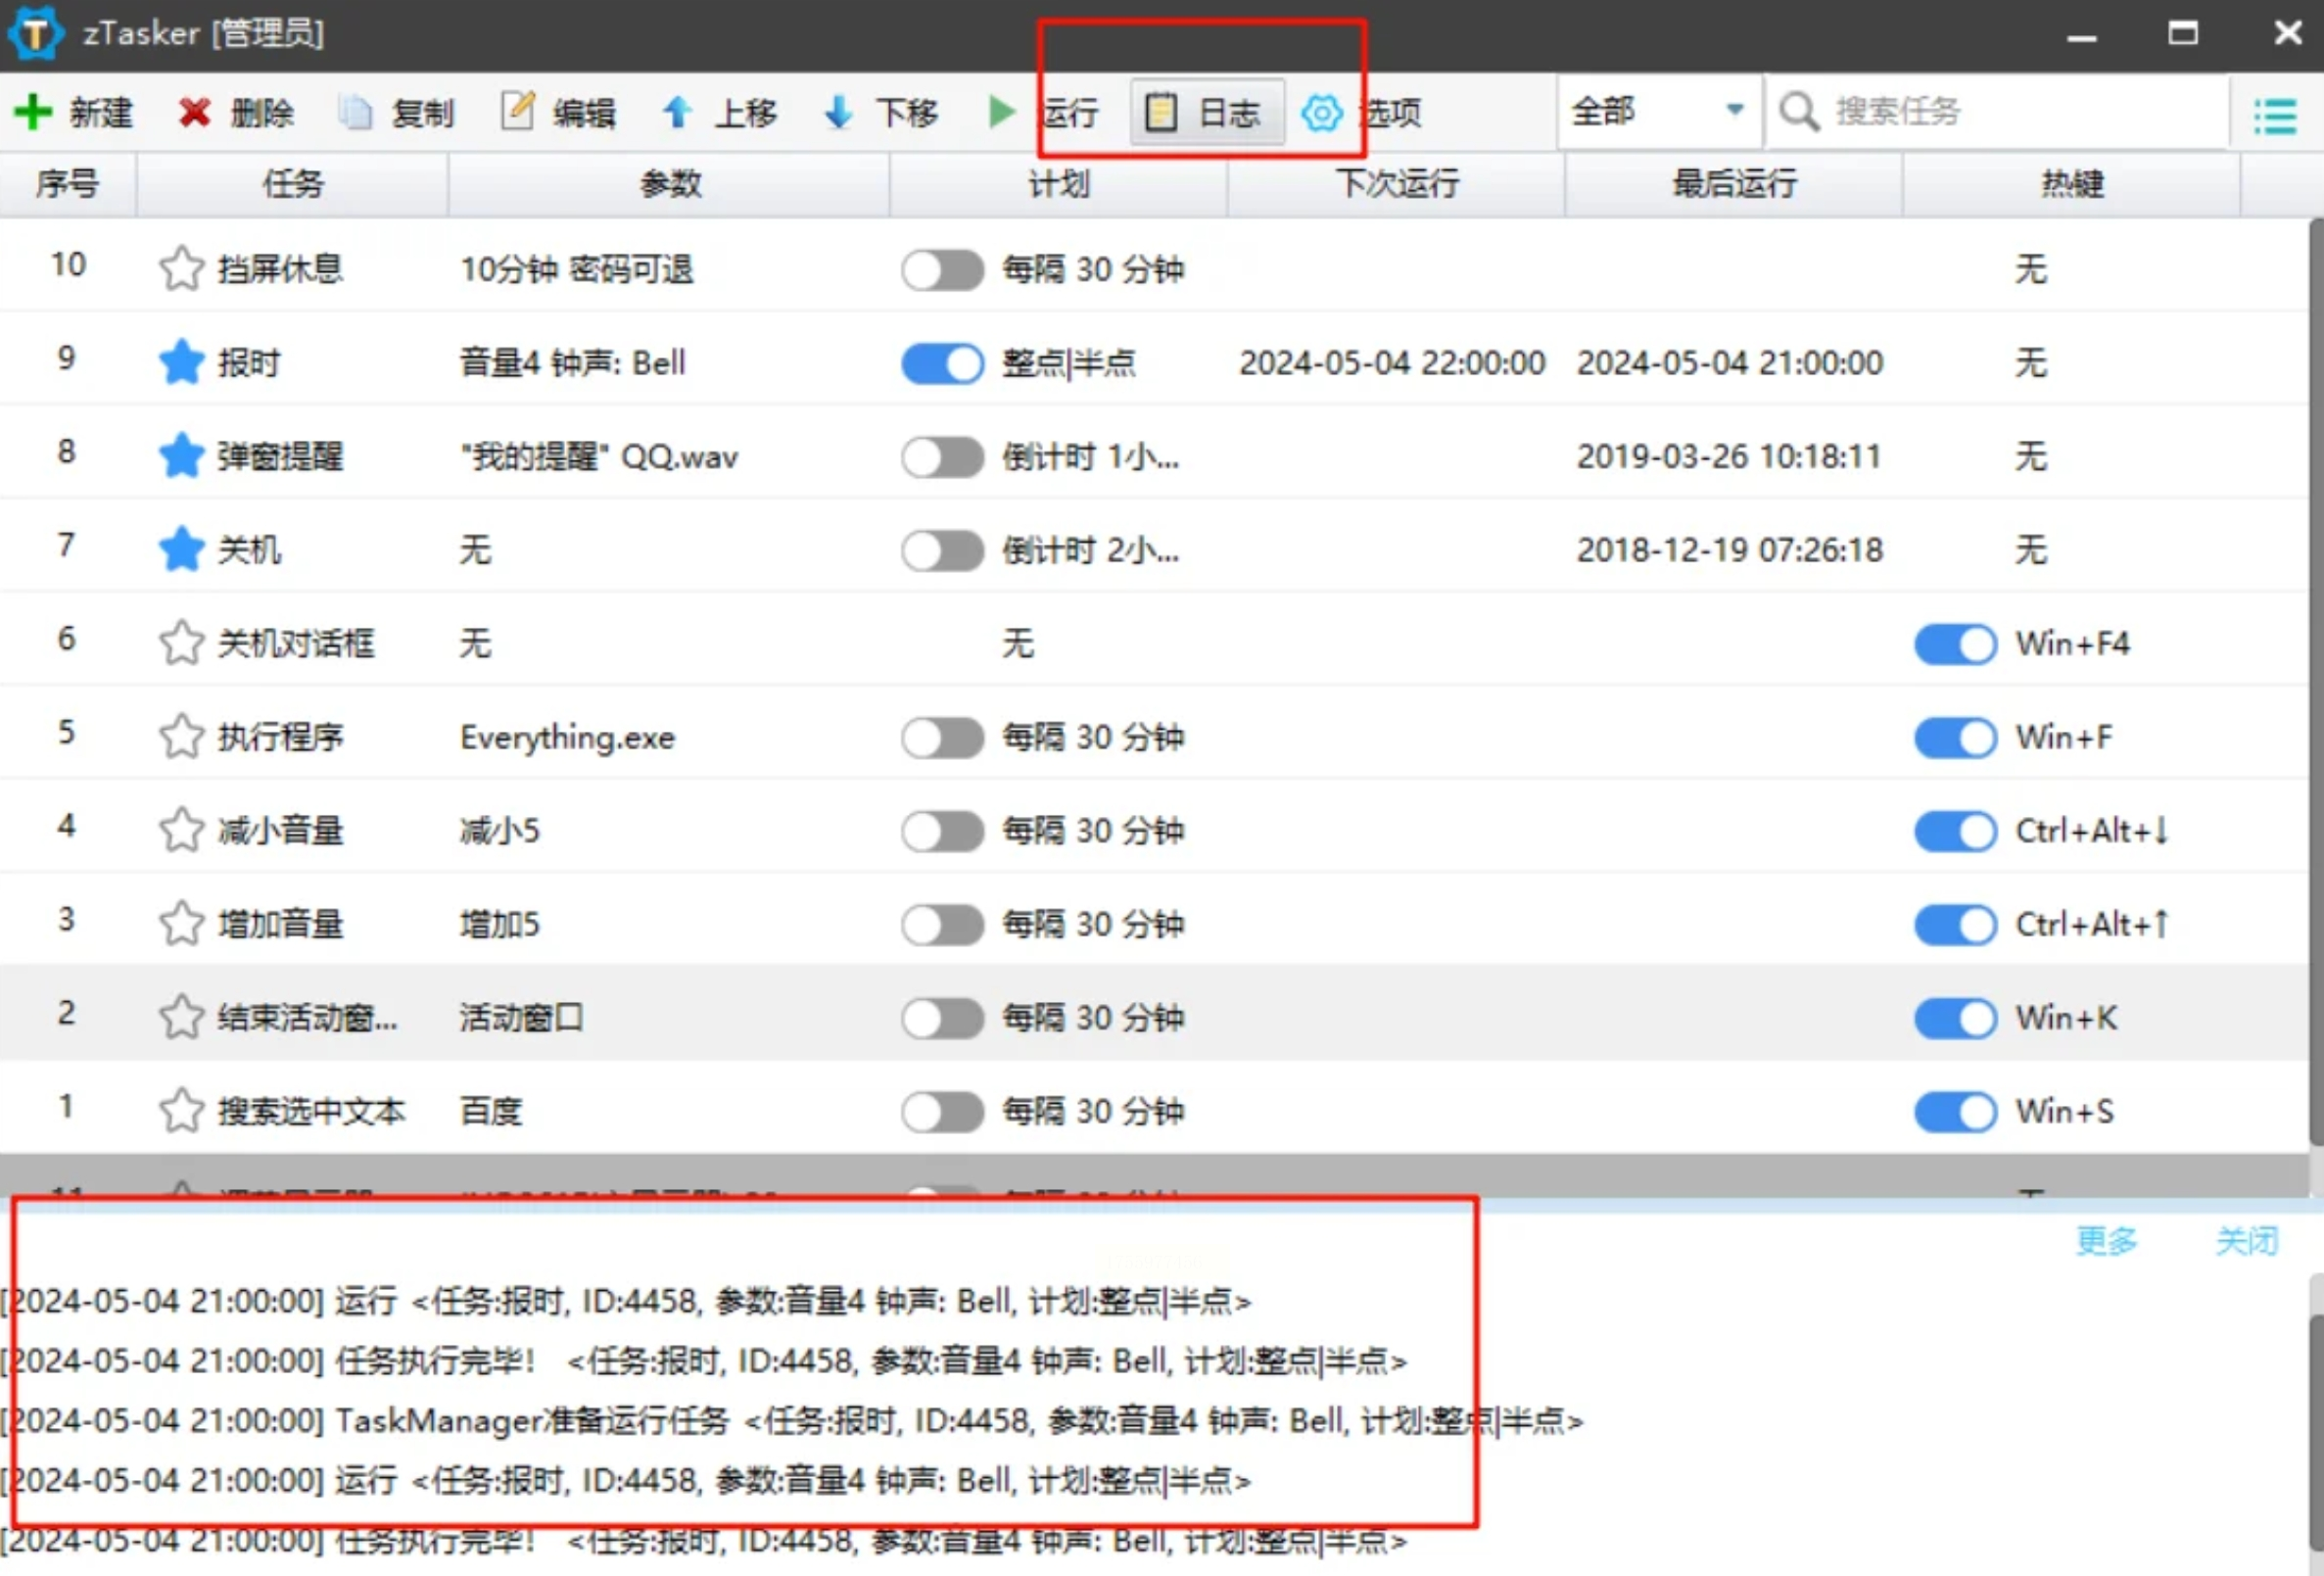This screenshot has width=2324, height=1576.
Task: Click the 编辑 pencil edit icon
Action: click(x=517, y=112)
